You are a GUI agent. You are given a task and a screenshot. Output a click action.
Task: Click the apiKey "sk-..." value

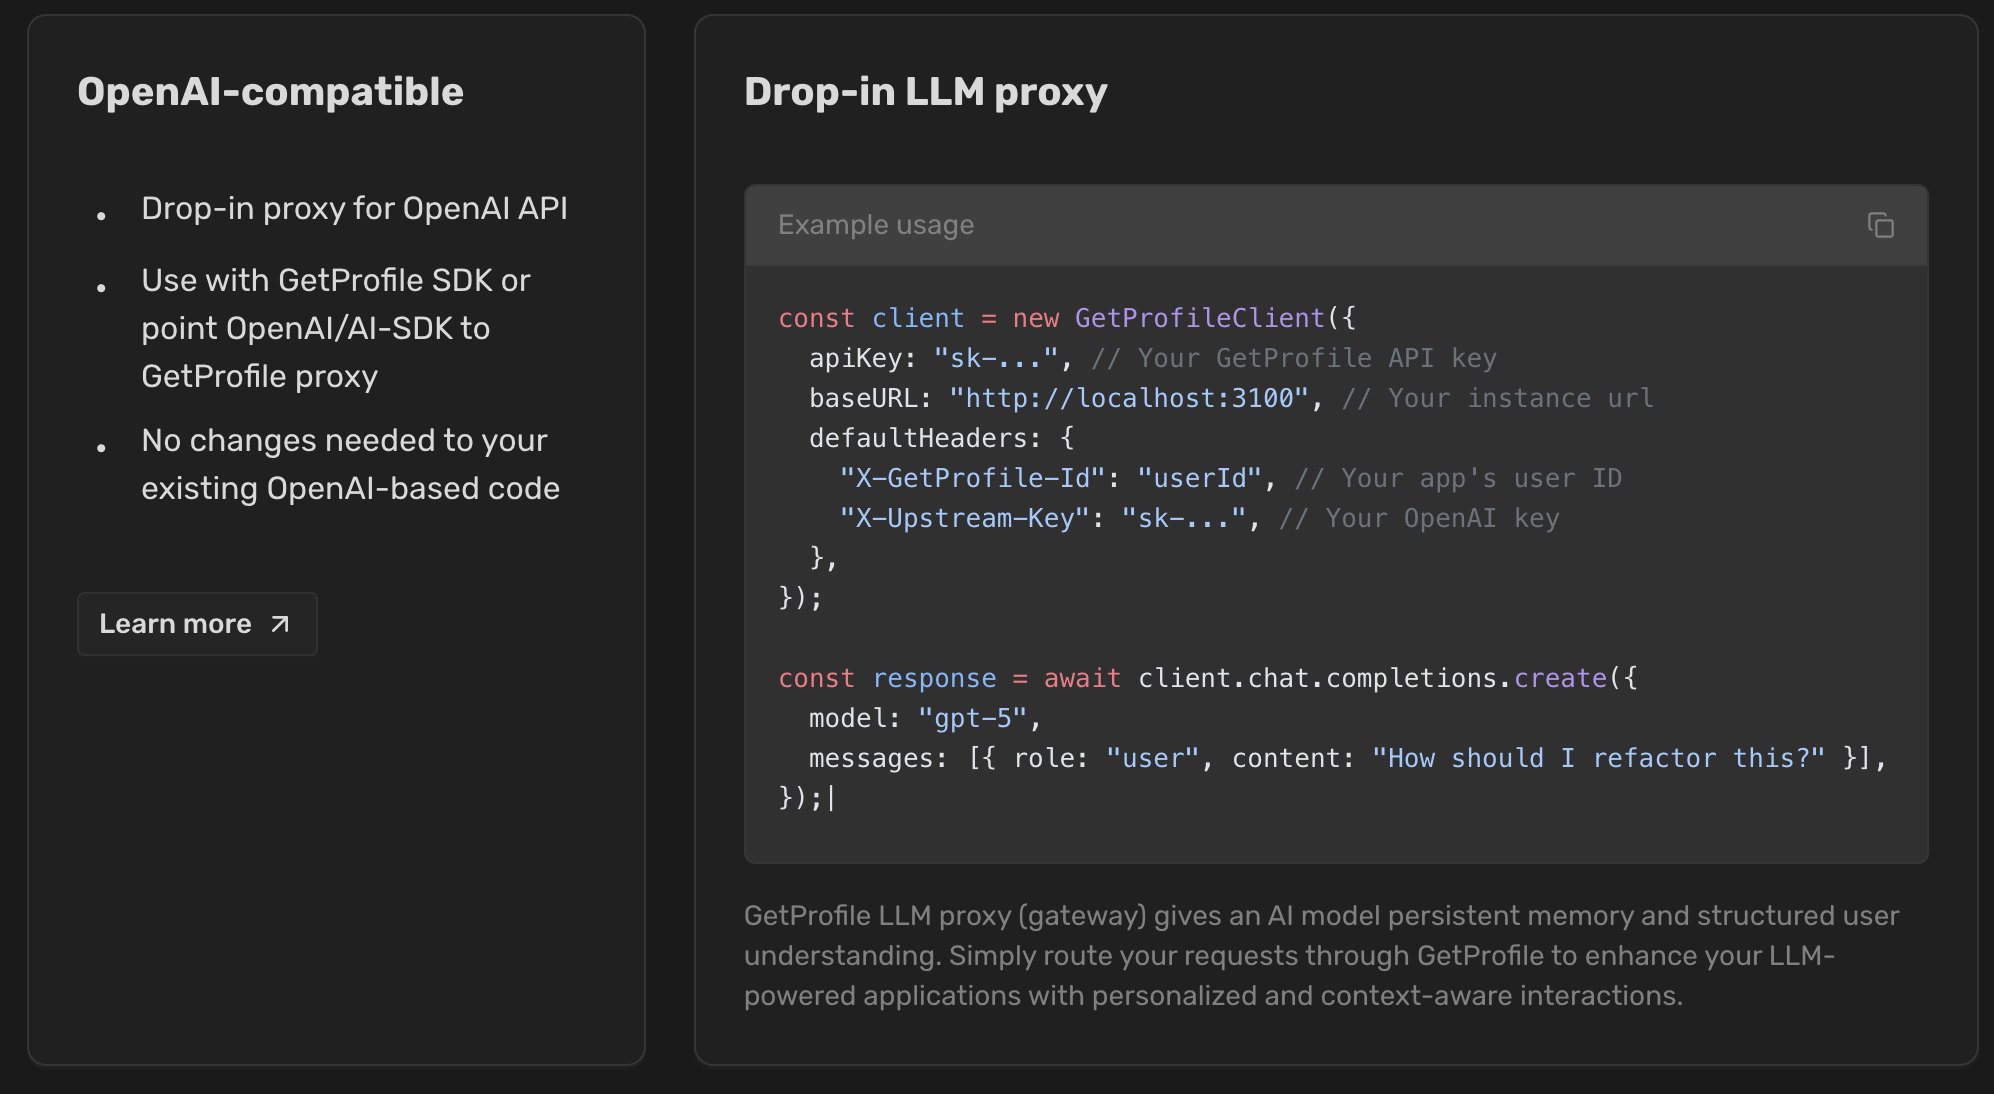pyautogui.click(x=996, y=358)
